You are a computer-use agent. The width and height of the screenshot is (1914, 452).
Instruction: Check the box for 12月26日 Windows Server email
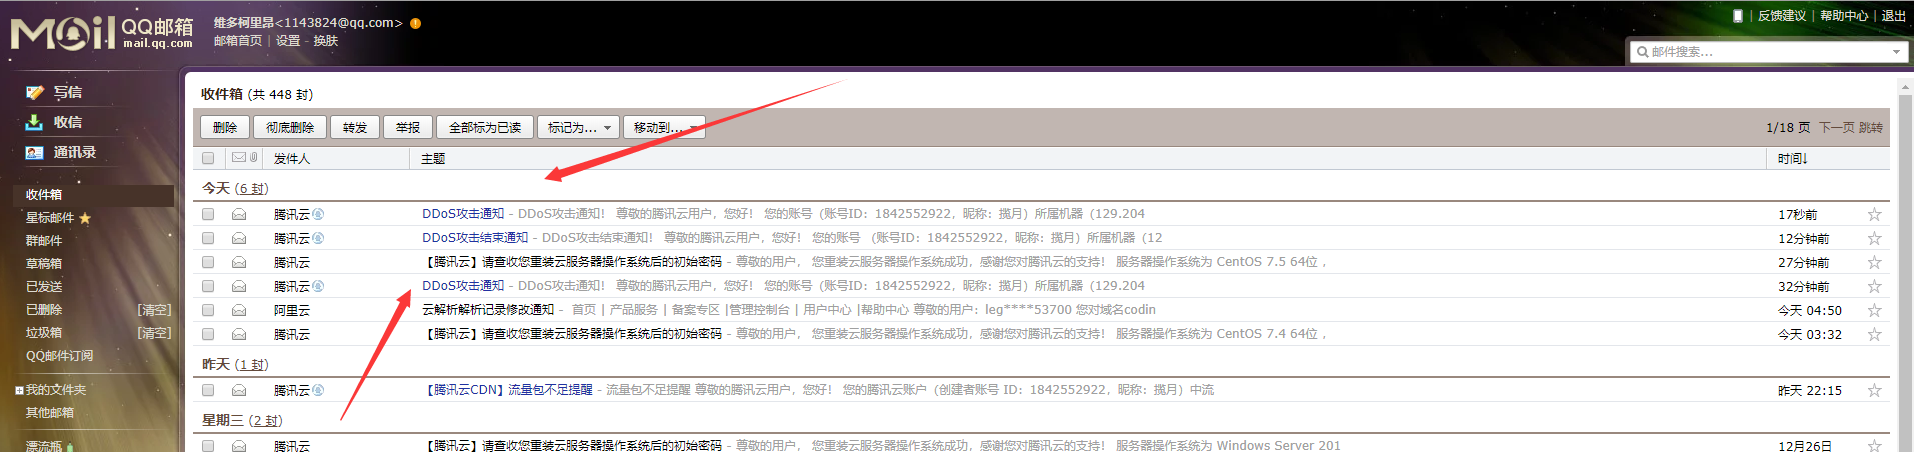click(x=208, y=446)
